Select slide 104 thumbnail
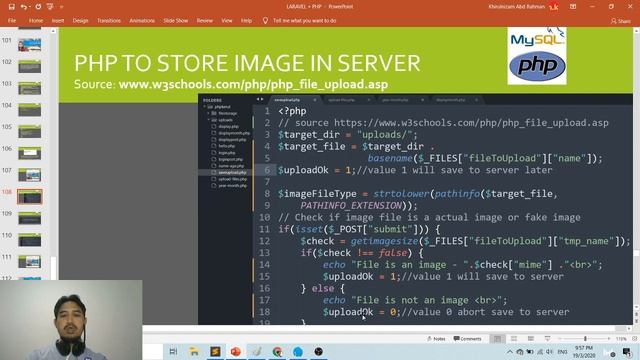The image size is (640, 360). point(29,110)
